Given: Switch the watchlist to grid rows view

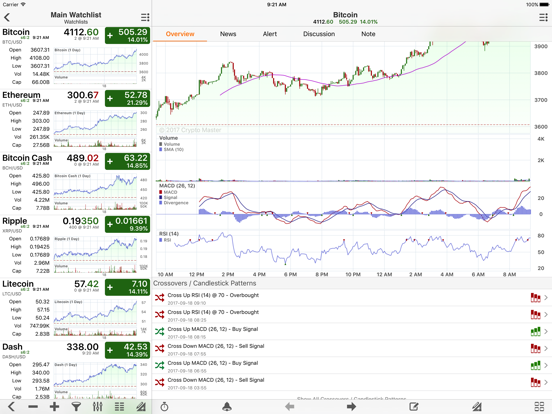Looking at the screenshot, I should tap(119, 407).
